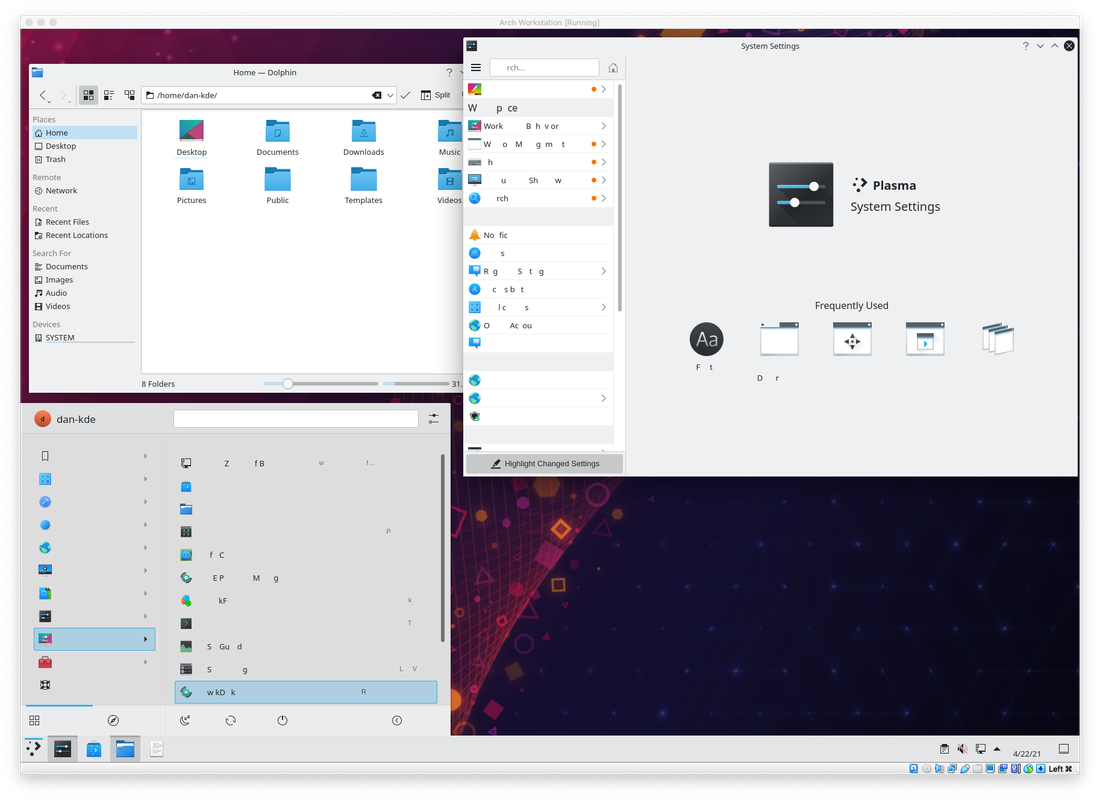Screen dimensions: 1100x800
Task: Go back in Dolphin's navigation toolbar
Action: pyautogui.click(x=43, y=95)
